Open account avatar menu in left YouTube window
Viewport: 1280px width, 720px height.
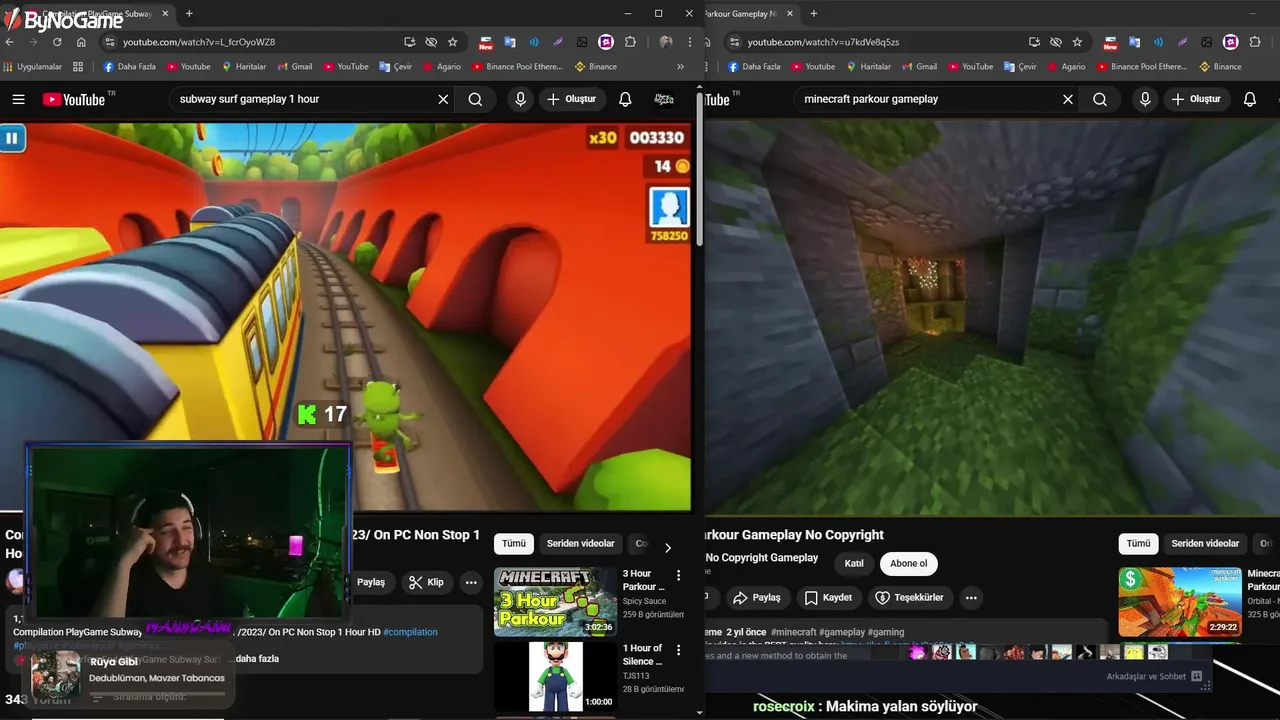click(x=663, y=99)
